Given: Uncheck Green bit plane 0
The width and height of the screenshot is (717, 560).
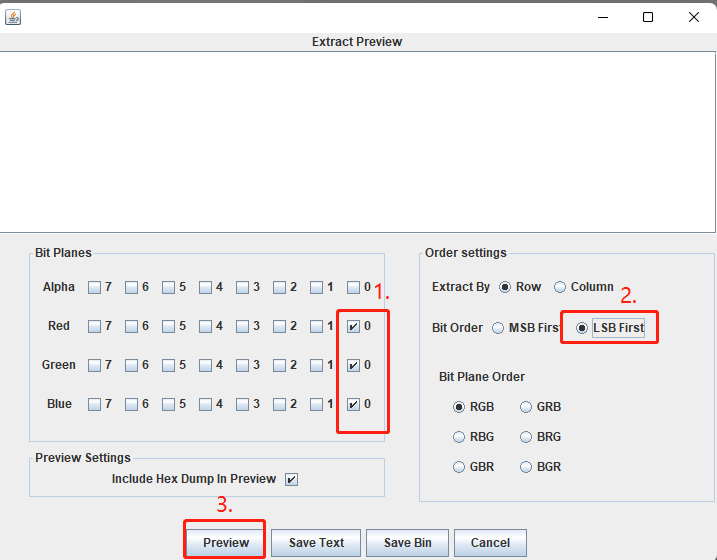Looking at the screenshot, I should pos(353,365).
